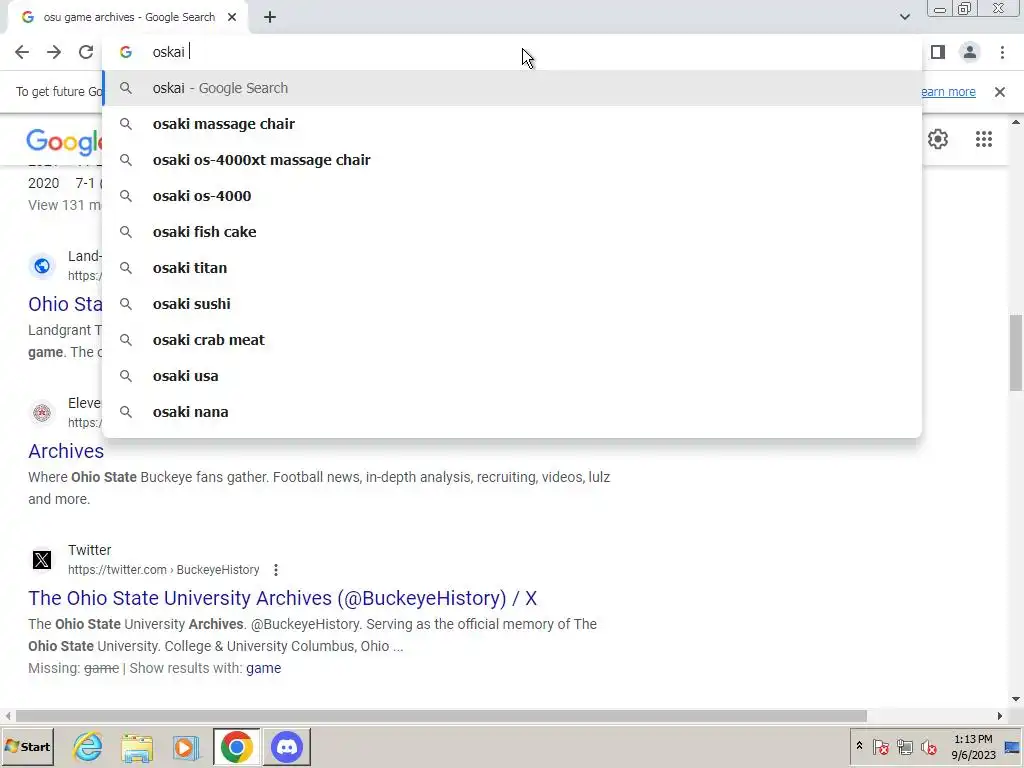The height and width of the screenshot is (768, 1024).
Task: Click in the address bar text field
Action: pyautogui.click(x=513, y=52)
